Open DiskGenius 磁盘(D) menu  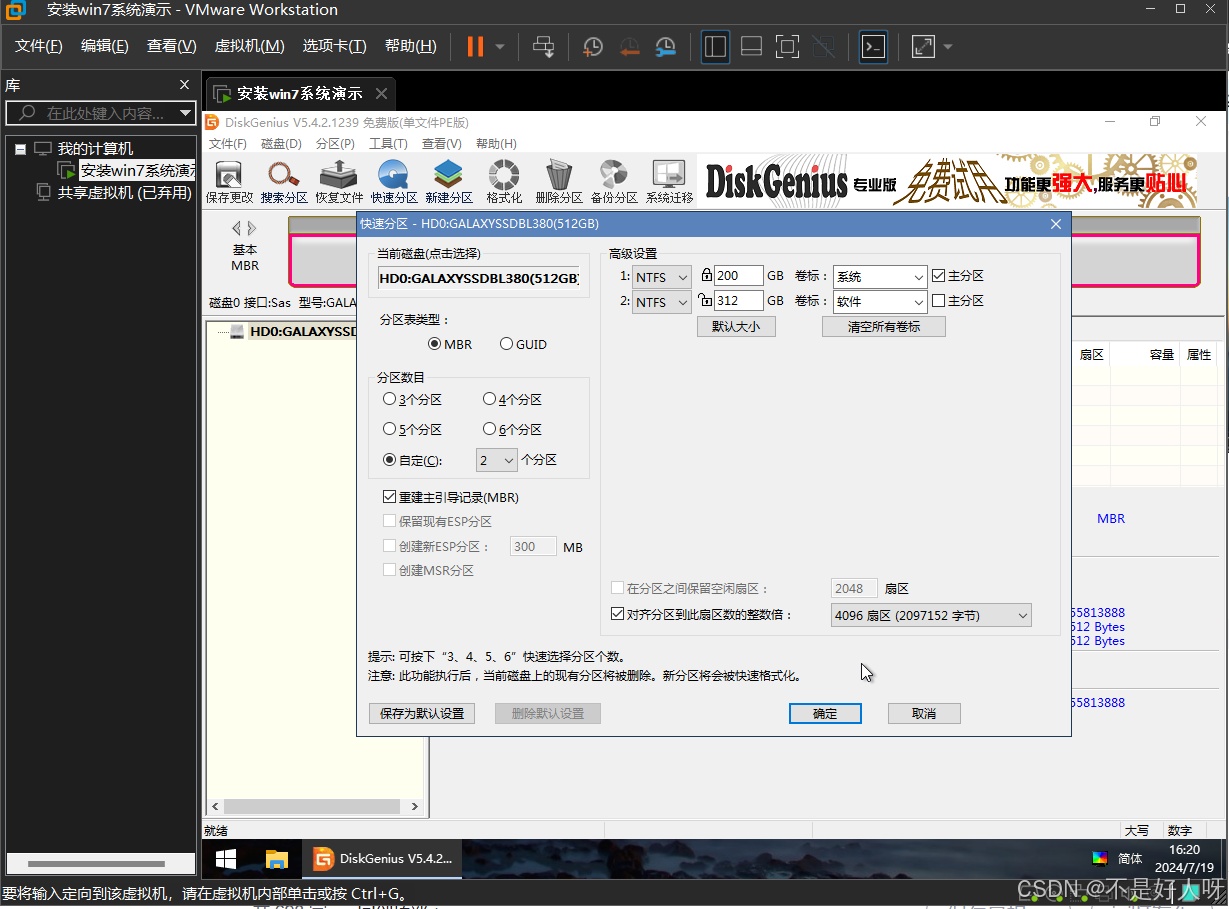tap(281, 144)
